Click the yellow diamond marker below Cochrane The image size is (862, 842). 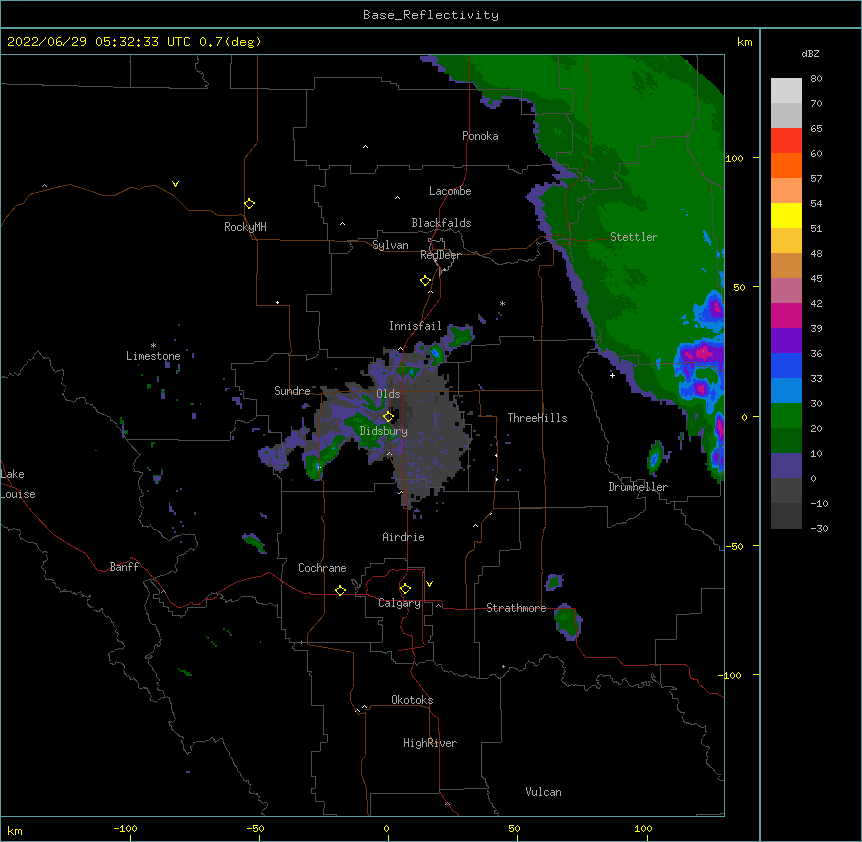click(340, 590)
